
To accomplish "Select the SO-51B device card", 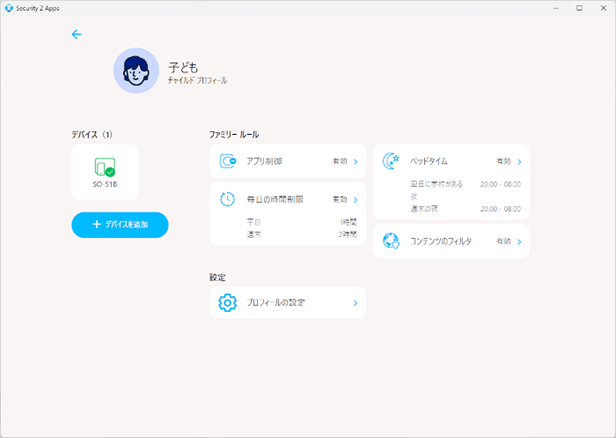I will pyautogui.click(x=105, y=172).
